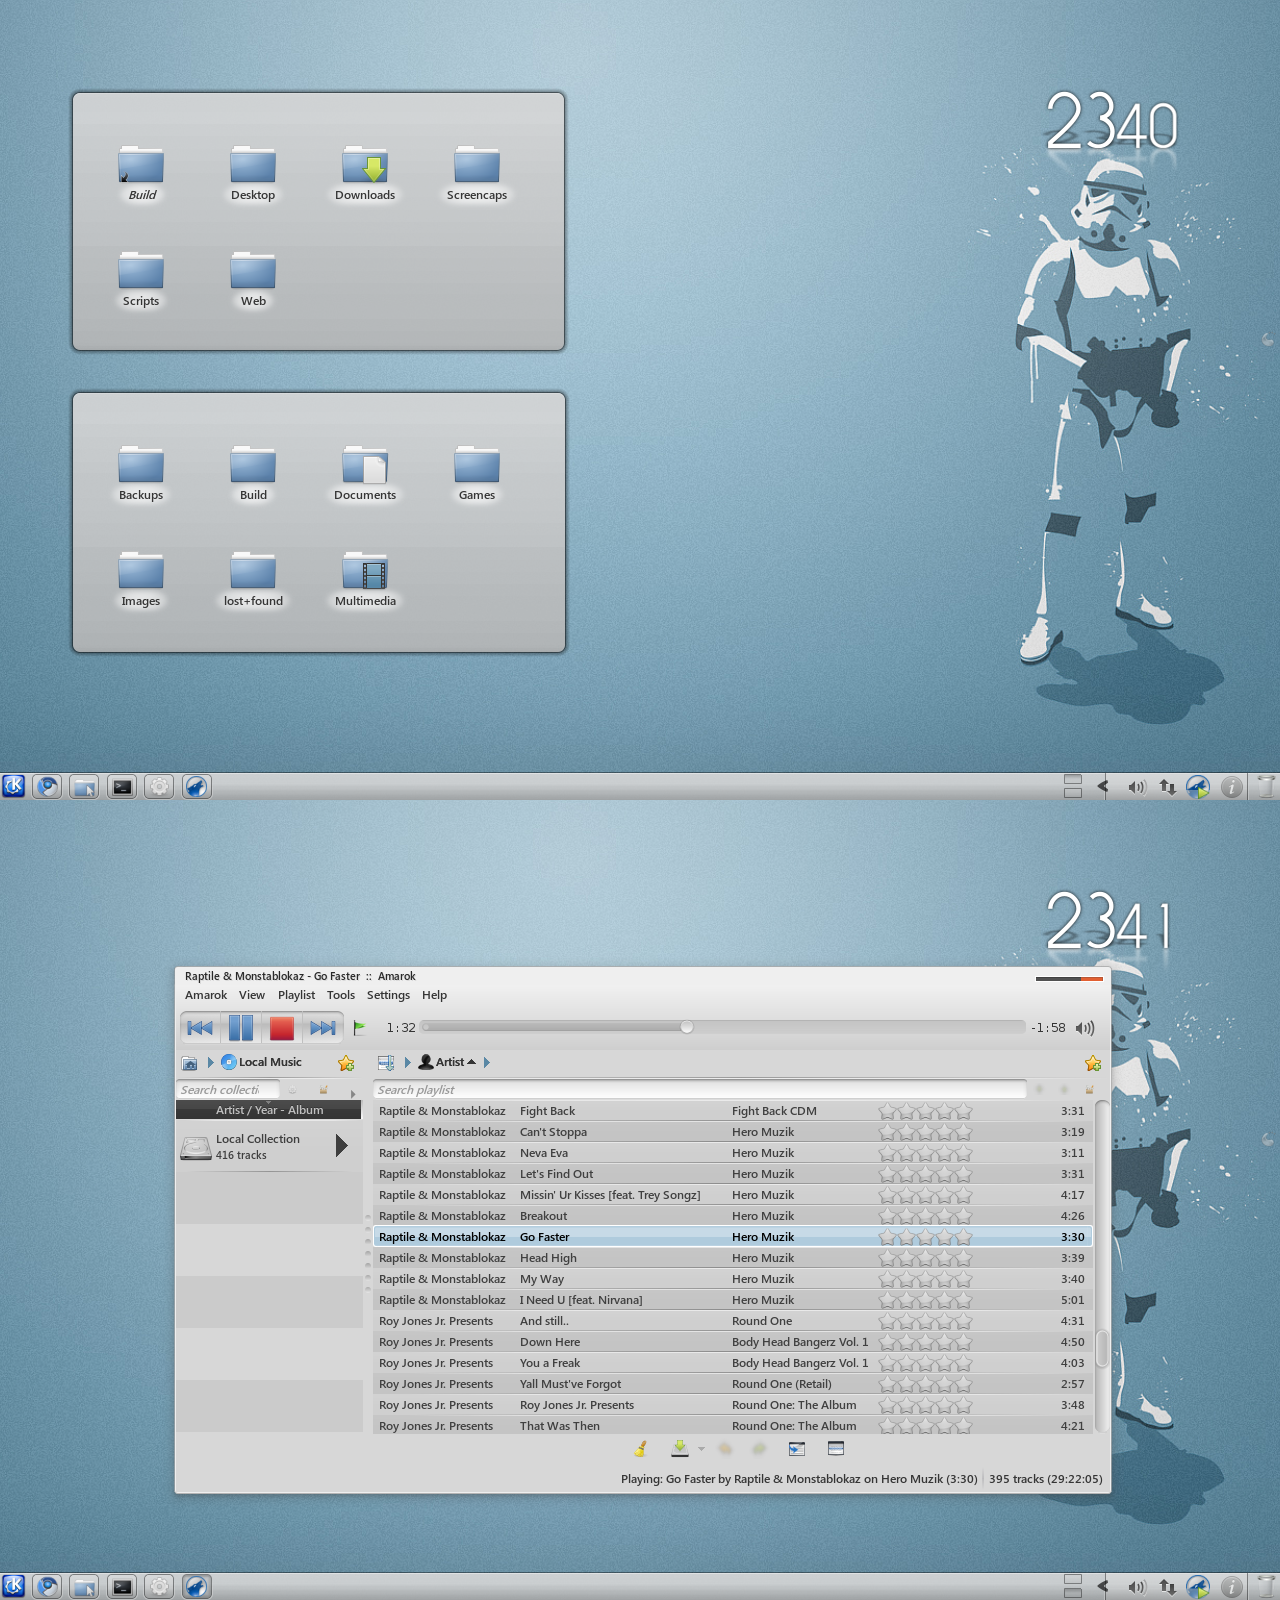Select the Yall Must've Forgot track row
This screenshot has width=1280, height=1600.
pos(732,1384)
